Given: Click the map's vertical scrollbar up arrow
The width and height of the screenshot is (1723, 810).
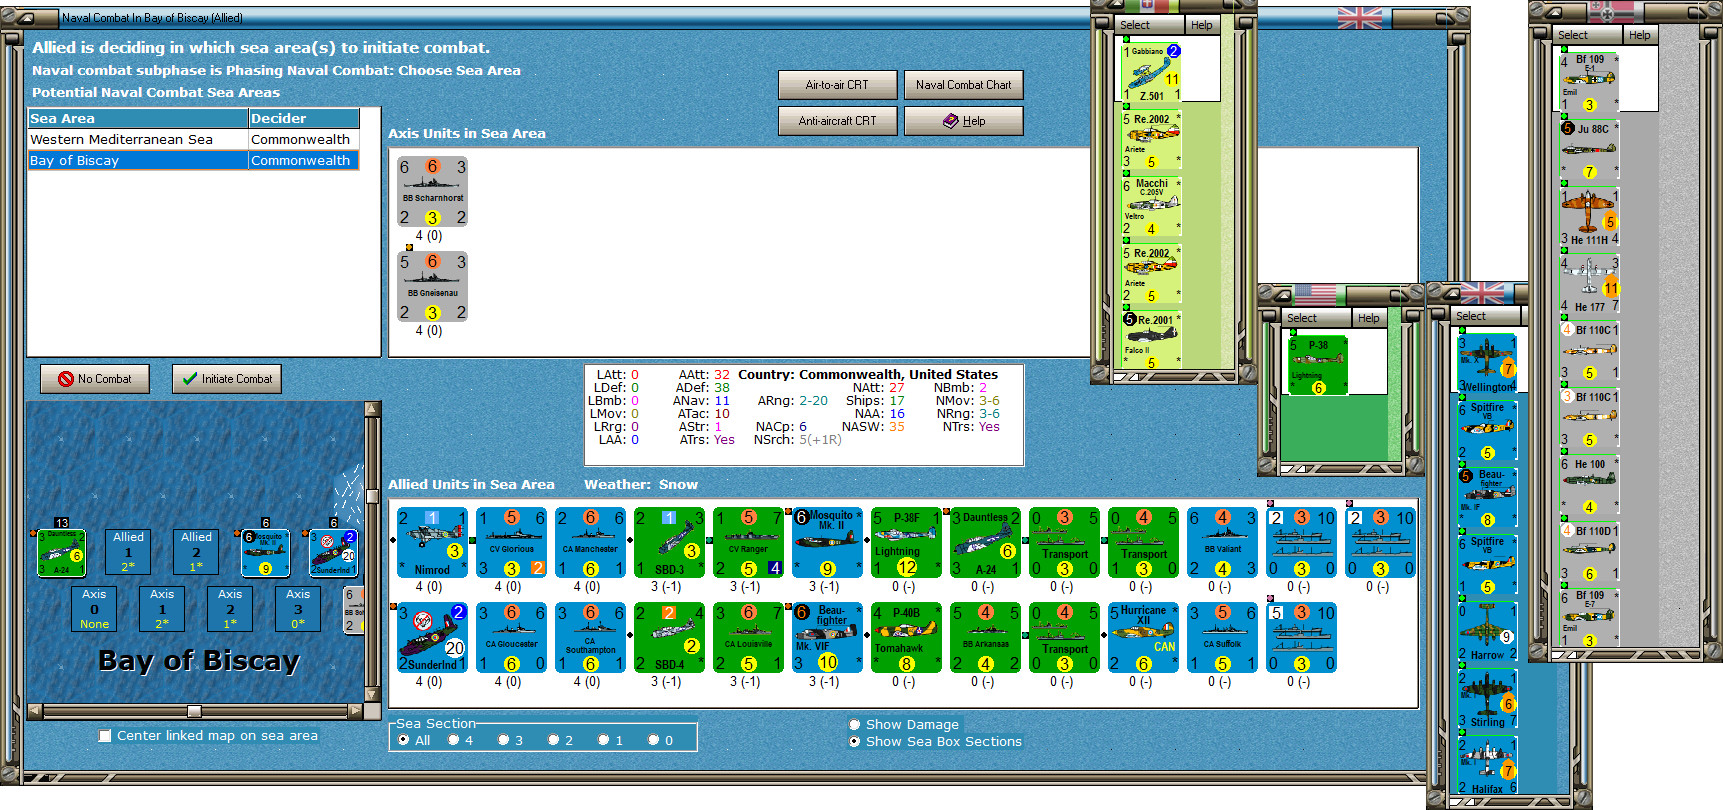Looking at the screenshot, I should click(x=373, y=408).
